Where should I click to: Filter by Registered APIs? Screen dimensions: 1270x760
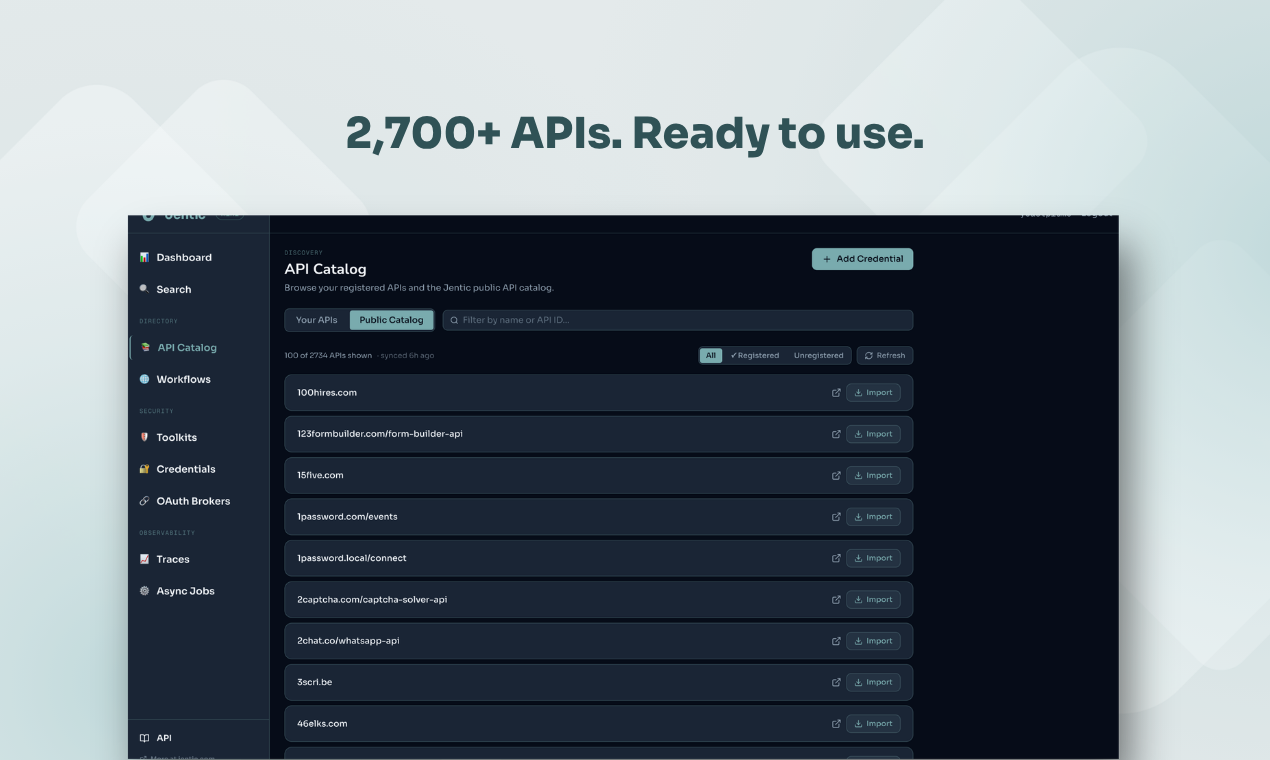[x=755, y=355]
